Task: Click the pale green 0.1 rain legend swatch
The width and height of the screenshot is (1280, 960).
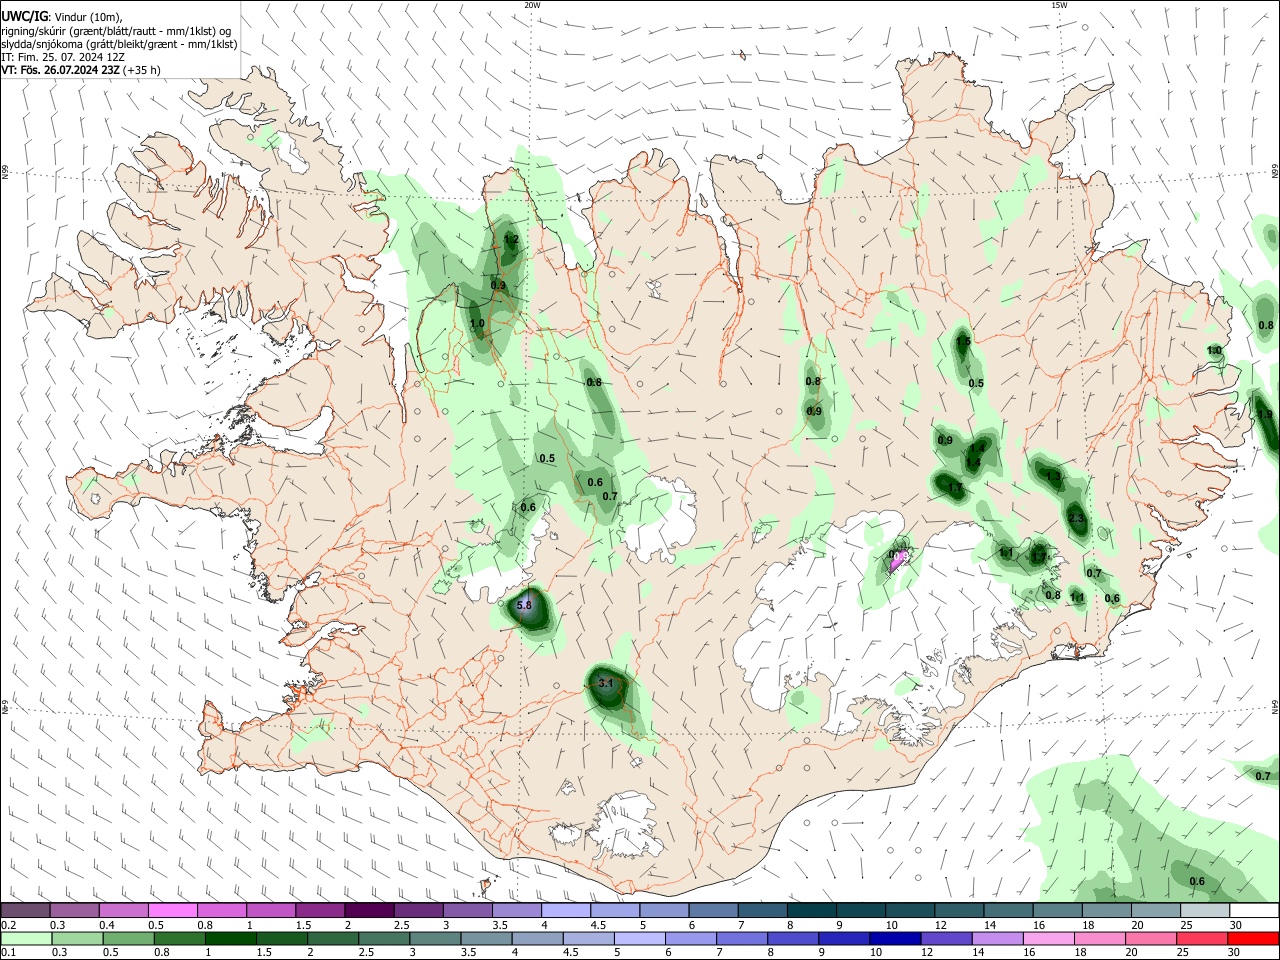Action: [x=26, y=938]
